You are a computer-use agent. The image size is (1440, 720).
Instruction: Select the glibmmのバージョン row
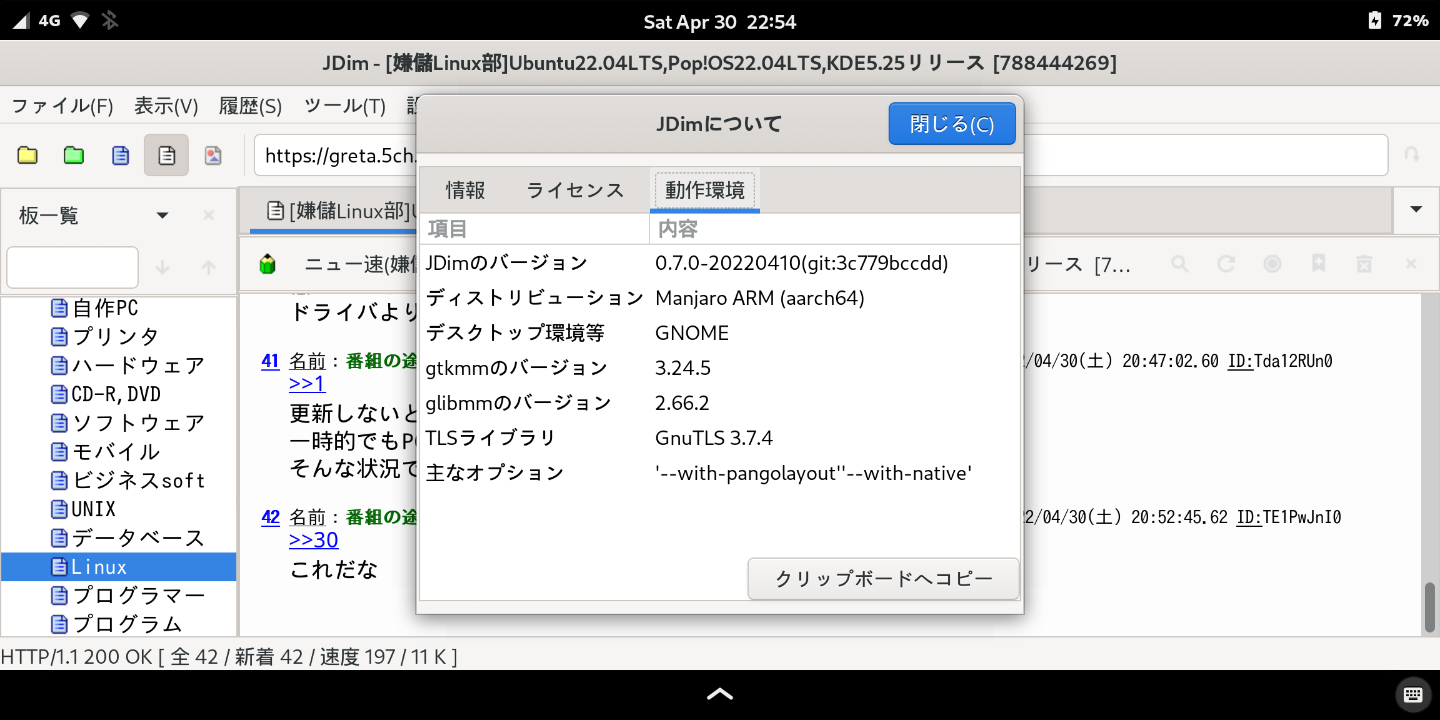[720, 403]
